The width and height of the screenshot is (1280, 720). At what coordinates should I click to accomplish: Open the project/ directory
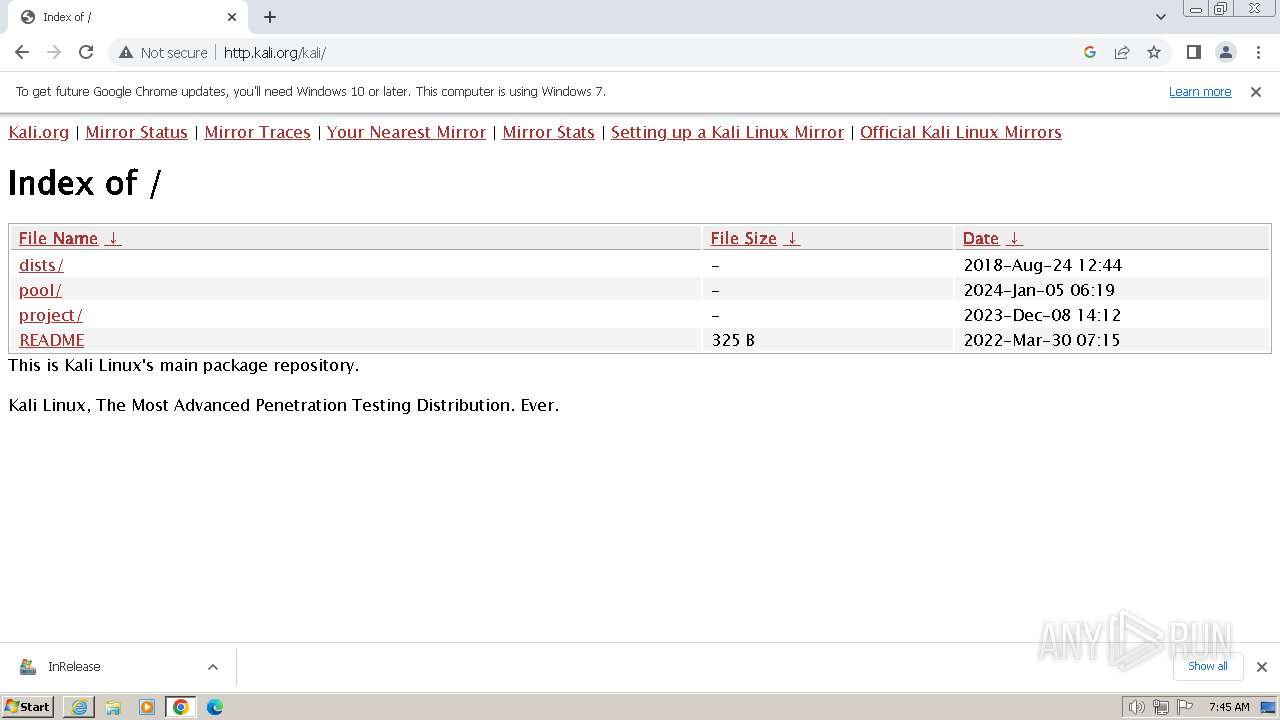pyautogui.click(x=51, y=315)
